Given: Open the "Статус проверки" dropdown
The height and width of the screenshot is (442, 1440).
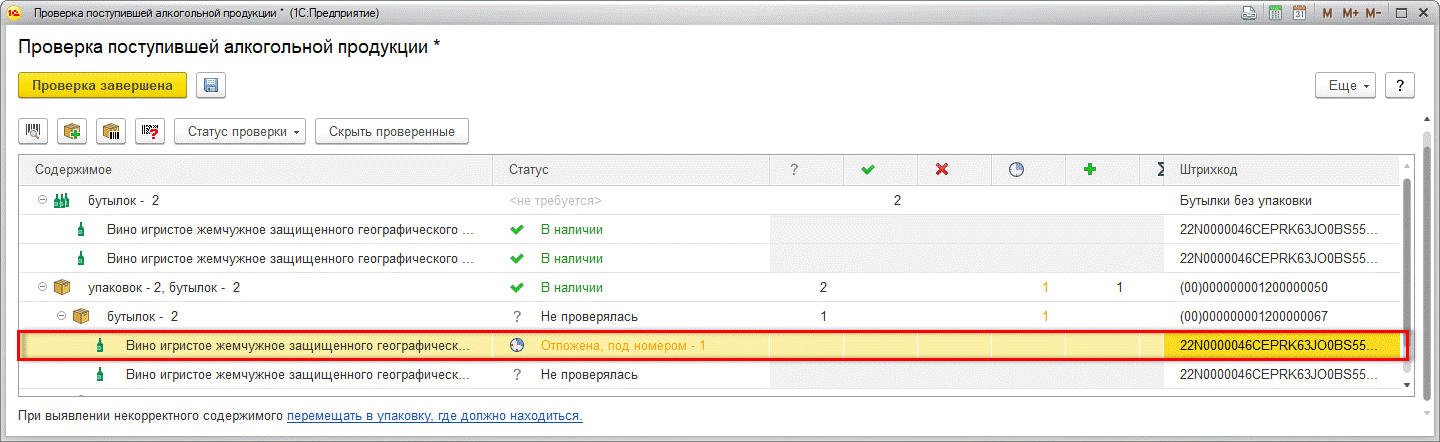Looking at the screenshot, I should pos(240,131).
